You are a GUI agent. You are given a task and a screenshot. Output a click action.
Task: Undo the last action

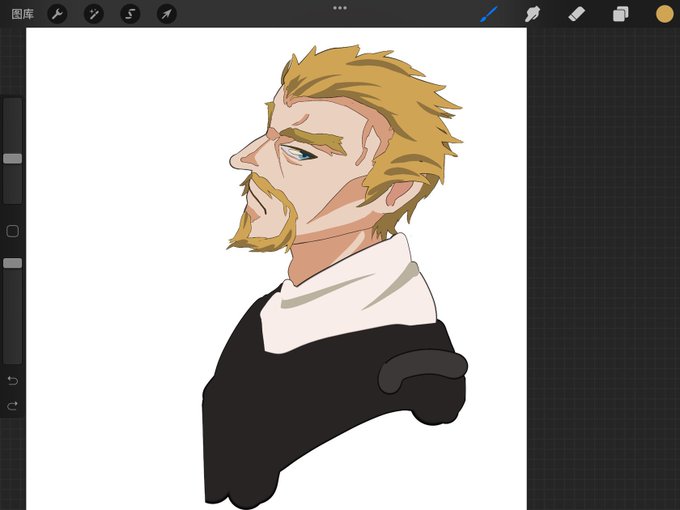tap(13, 380)
